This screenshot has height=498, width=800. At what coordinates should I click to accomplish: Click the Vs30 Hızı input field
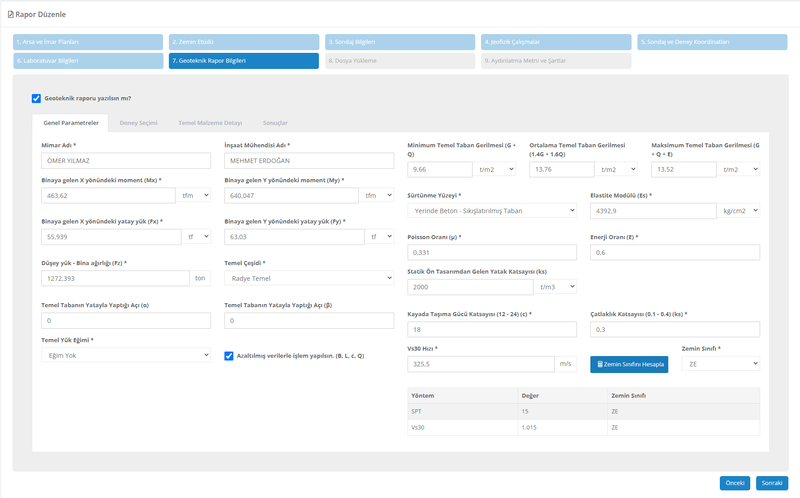pos(483,364)
